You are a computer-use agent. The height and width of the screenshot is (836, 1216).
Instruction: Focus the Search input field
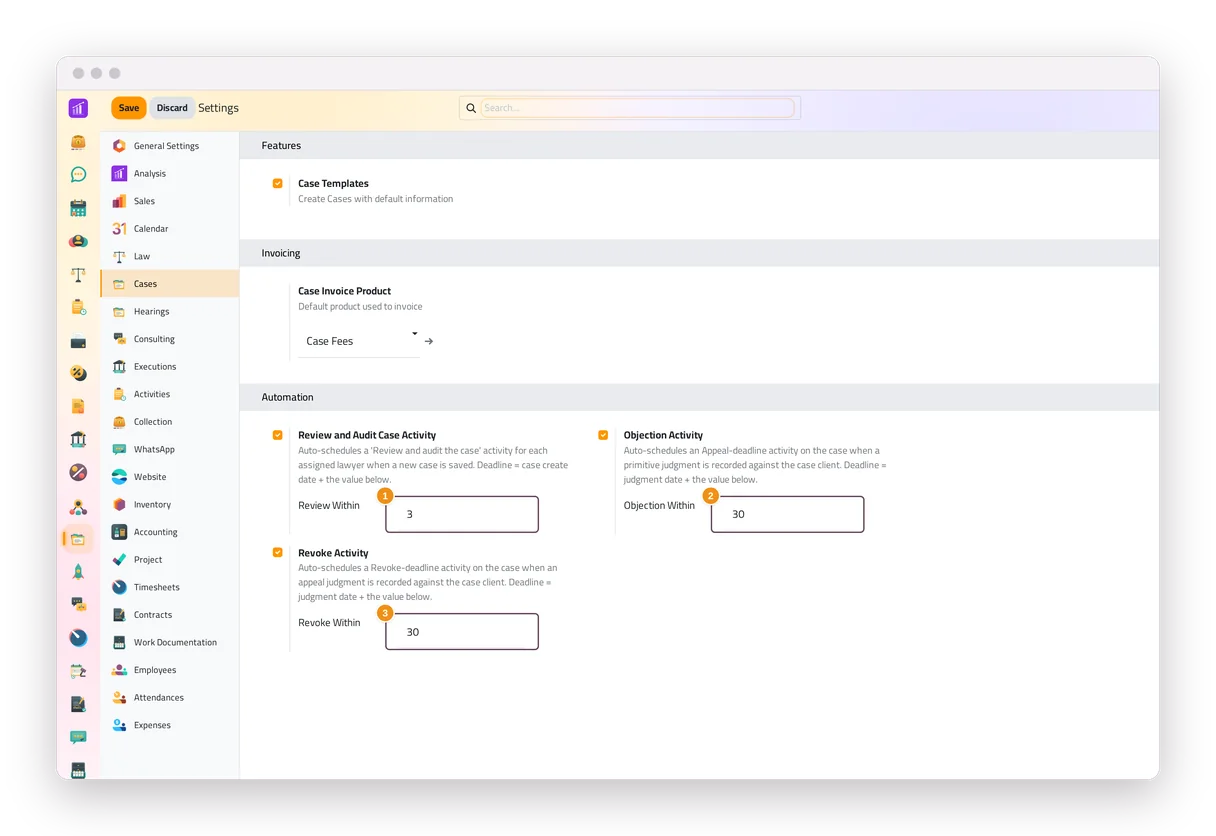(638, 108)
